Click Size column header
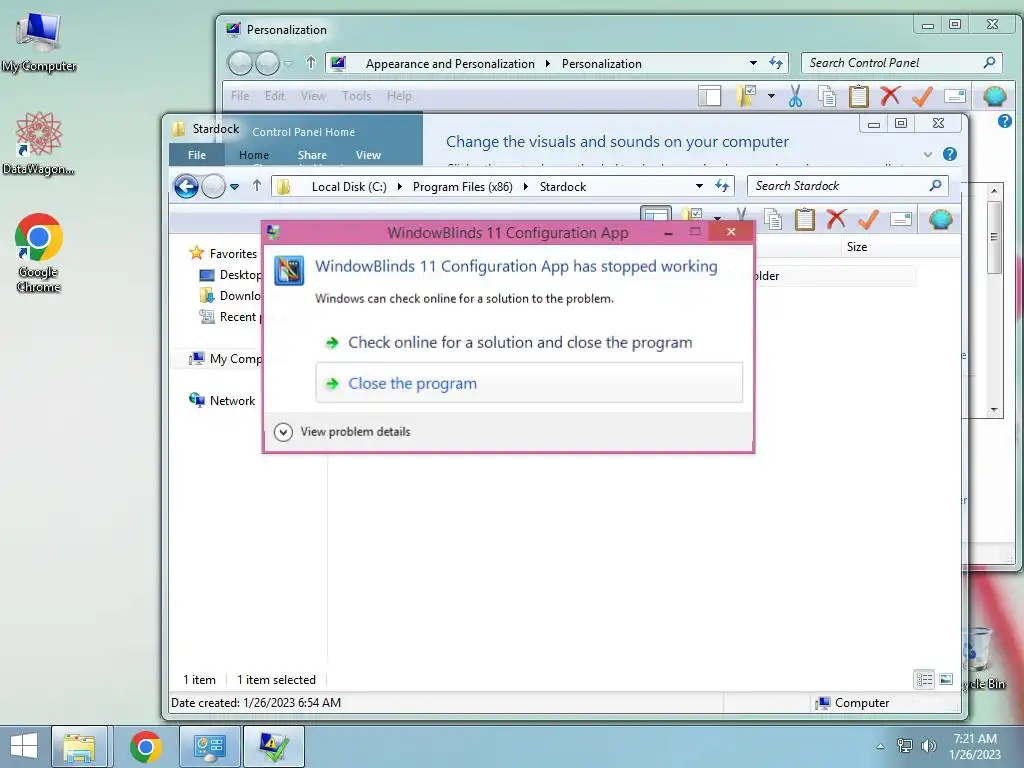 tap(857, 247)
